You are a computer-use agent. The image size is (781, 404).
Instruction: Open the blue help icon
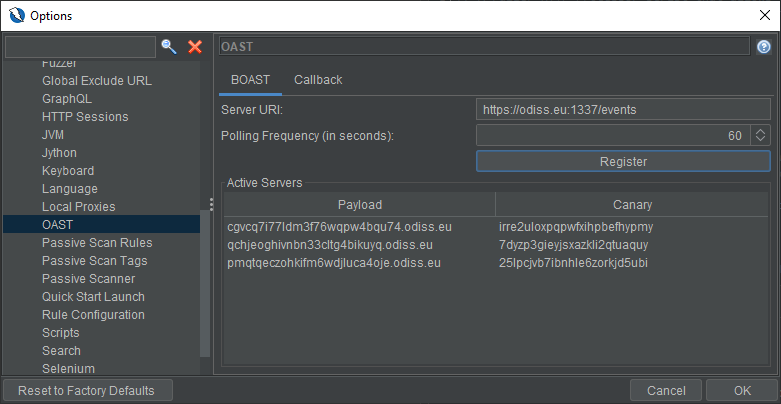point(764,47)
